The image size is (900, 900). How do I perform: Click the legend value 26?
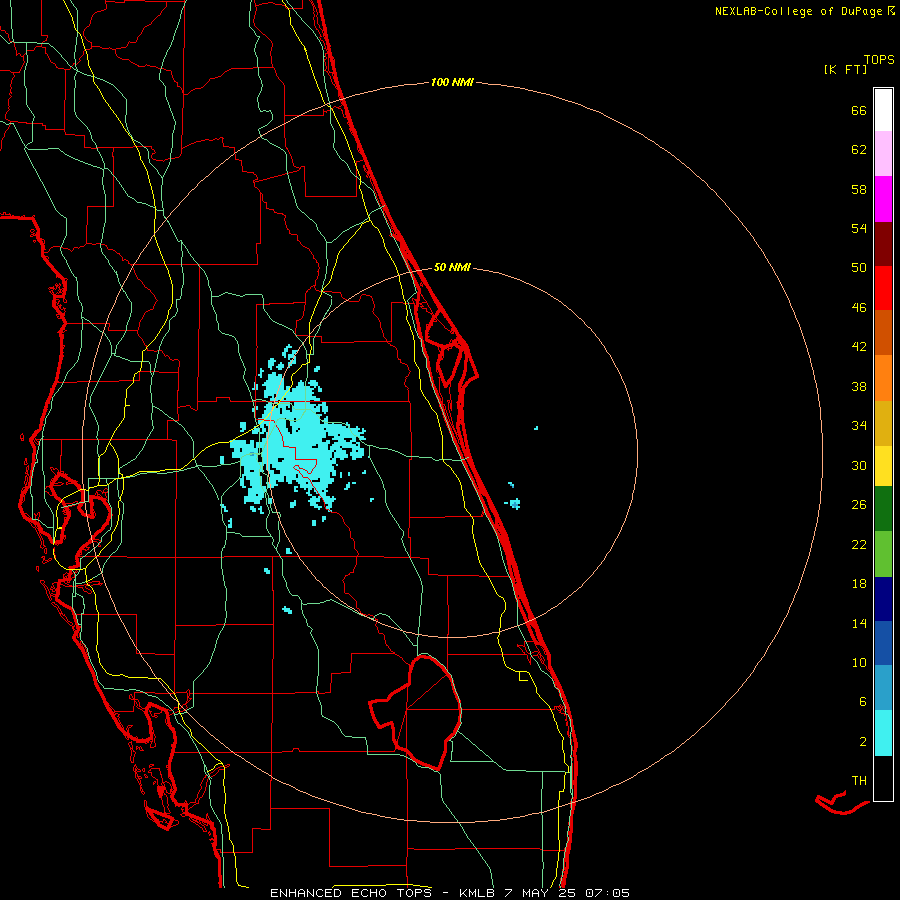point(859,505)
